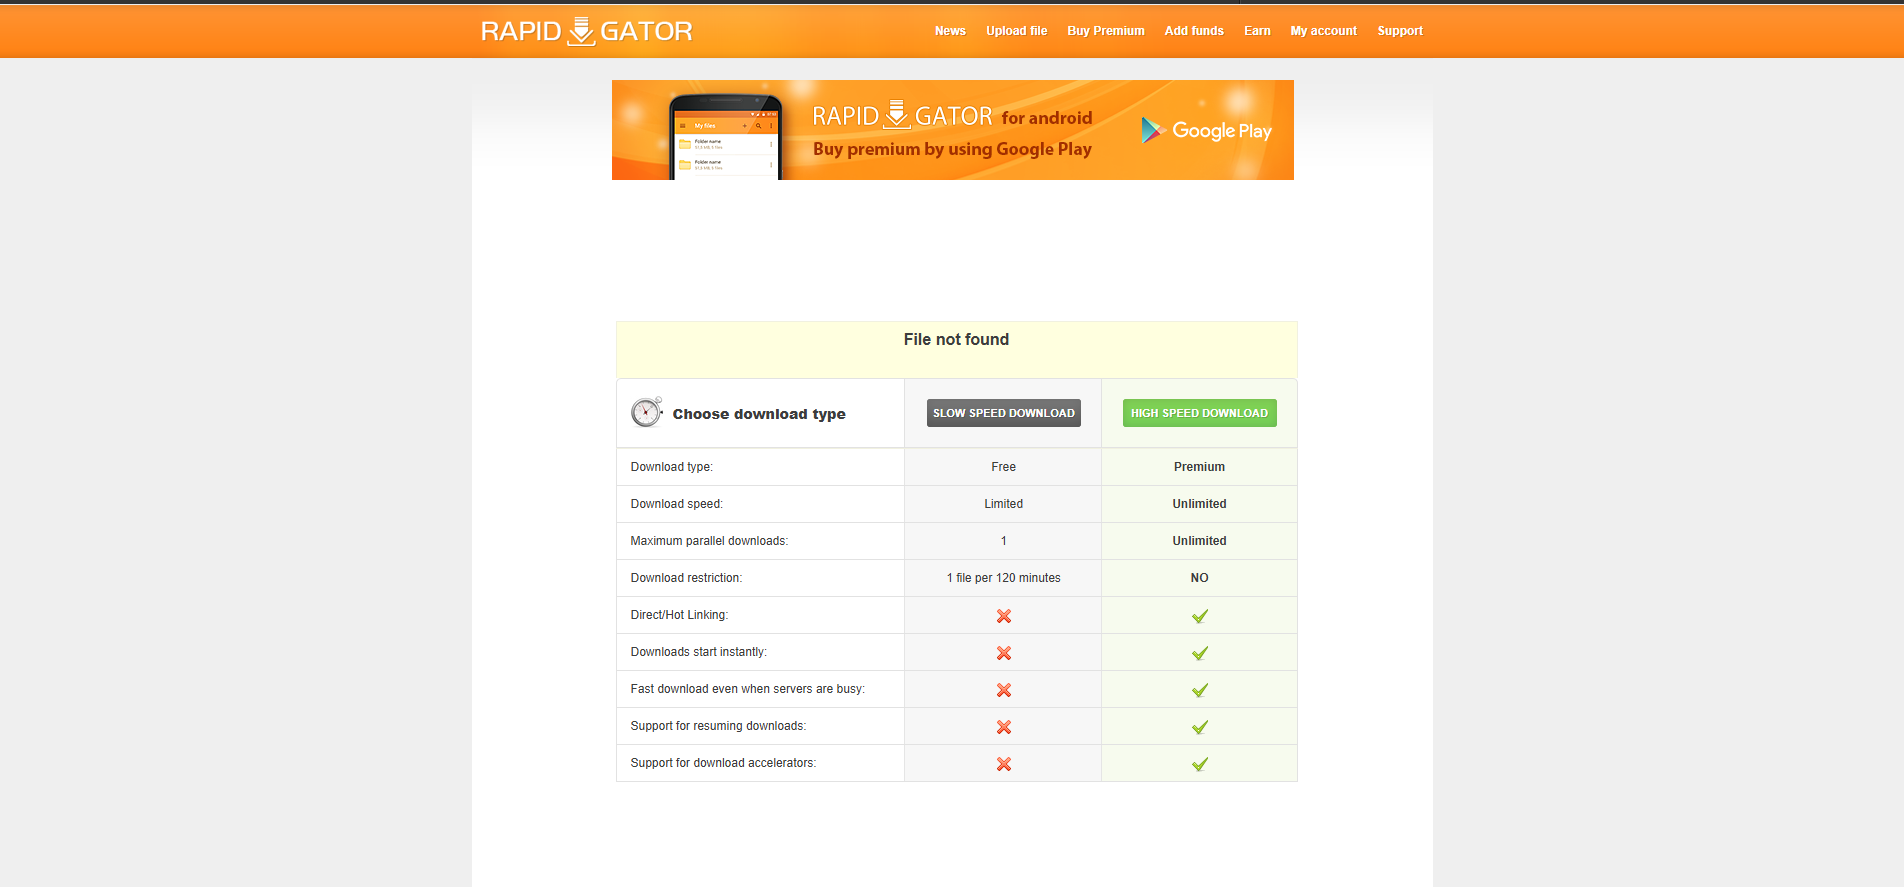The image size is (1904, 887).
Task: Open the News menu item
Action: tap(949, 31)
